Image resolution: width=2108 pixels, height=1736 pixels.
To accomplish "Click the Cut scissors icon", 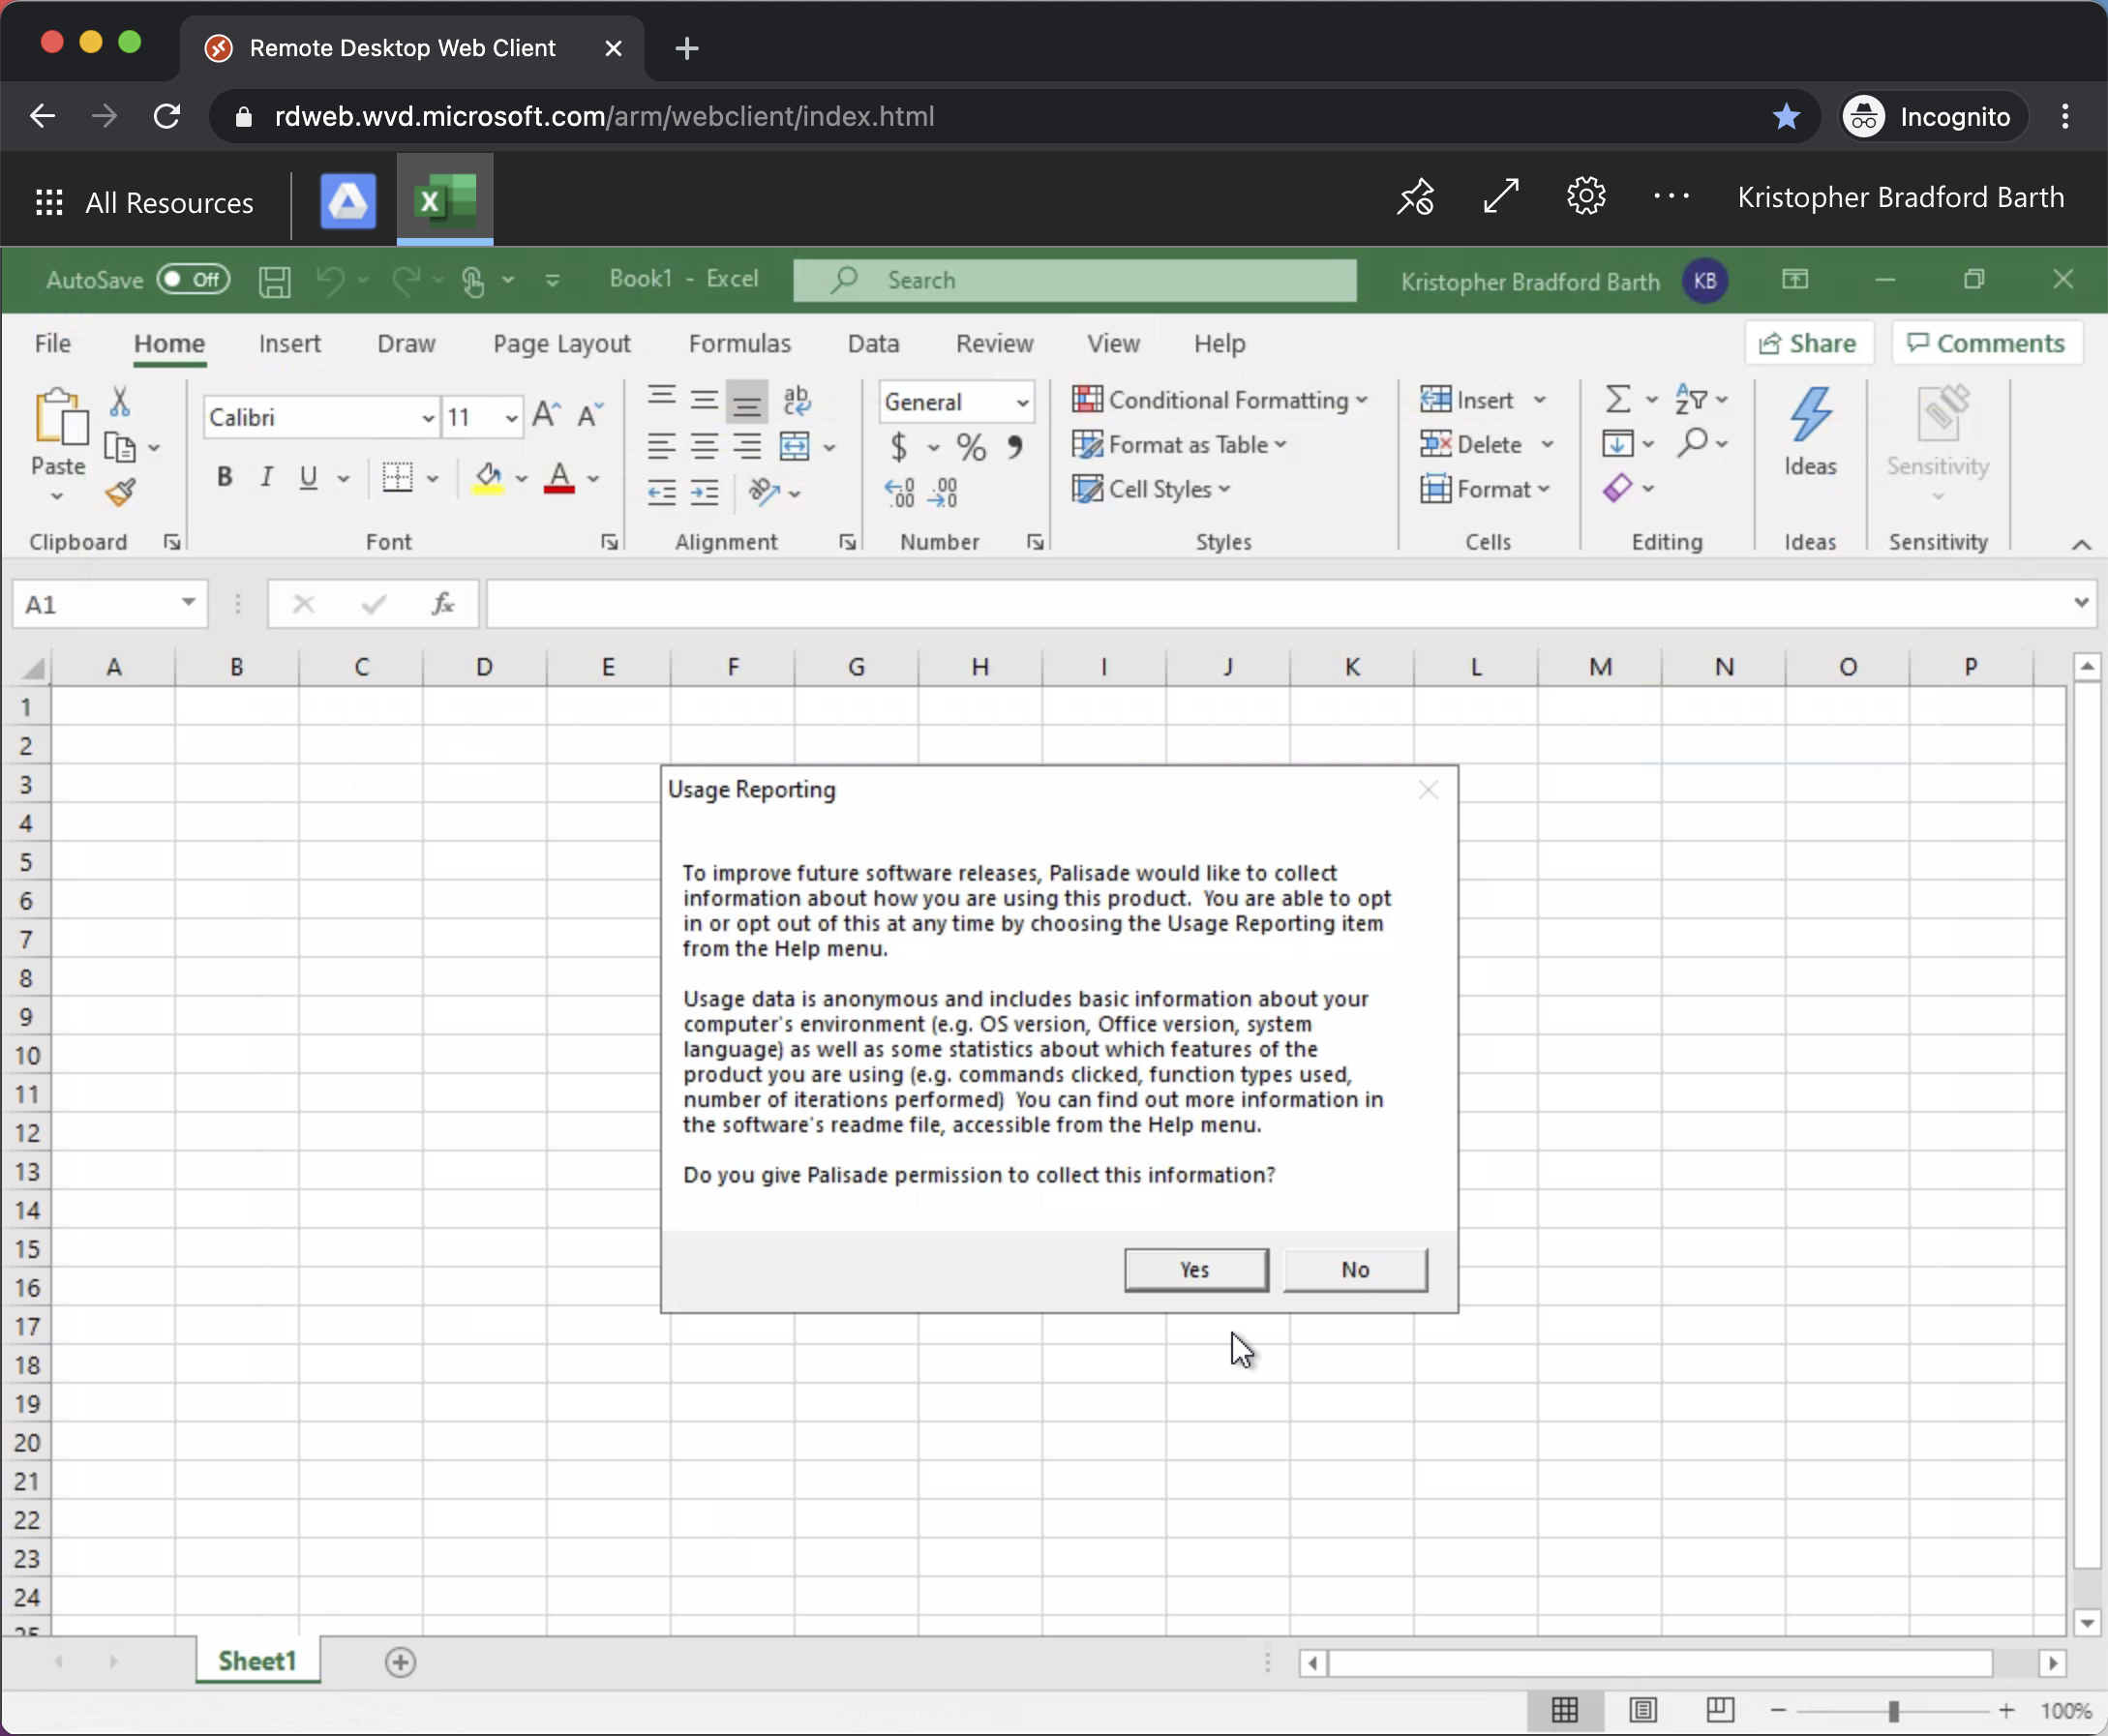I will pos(120,402).
